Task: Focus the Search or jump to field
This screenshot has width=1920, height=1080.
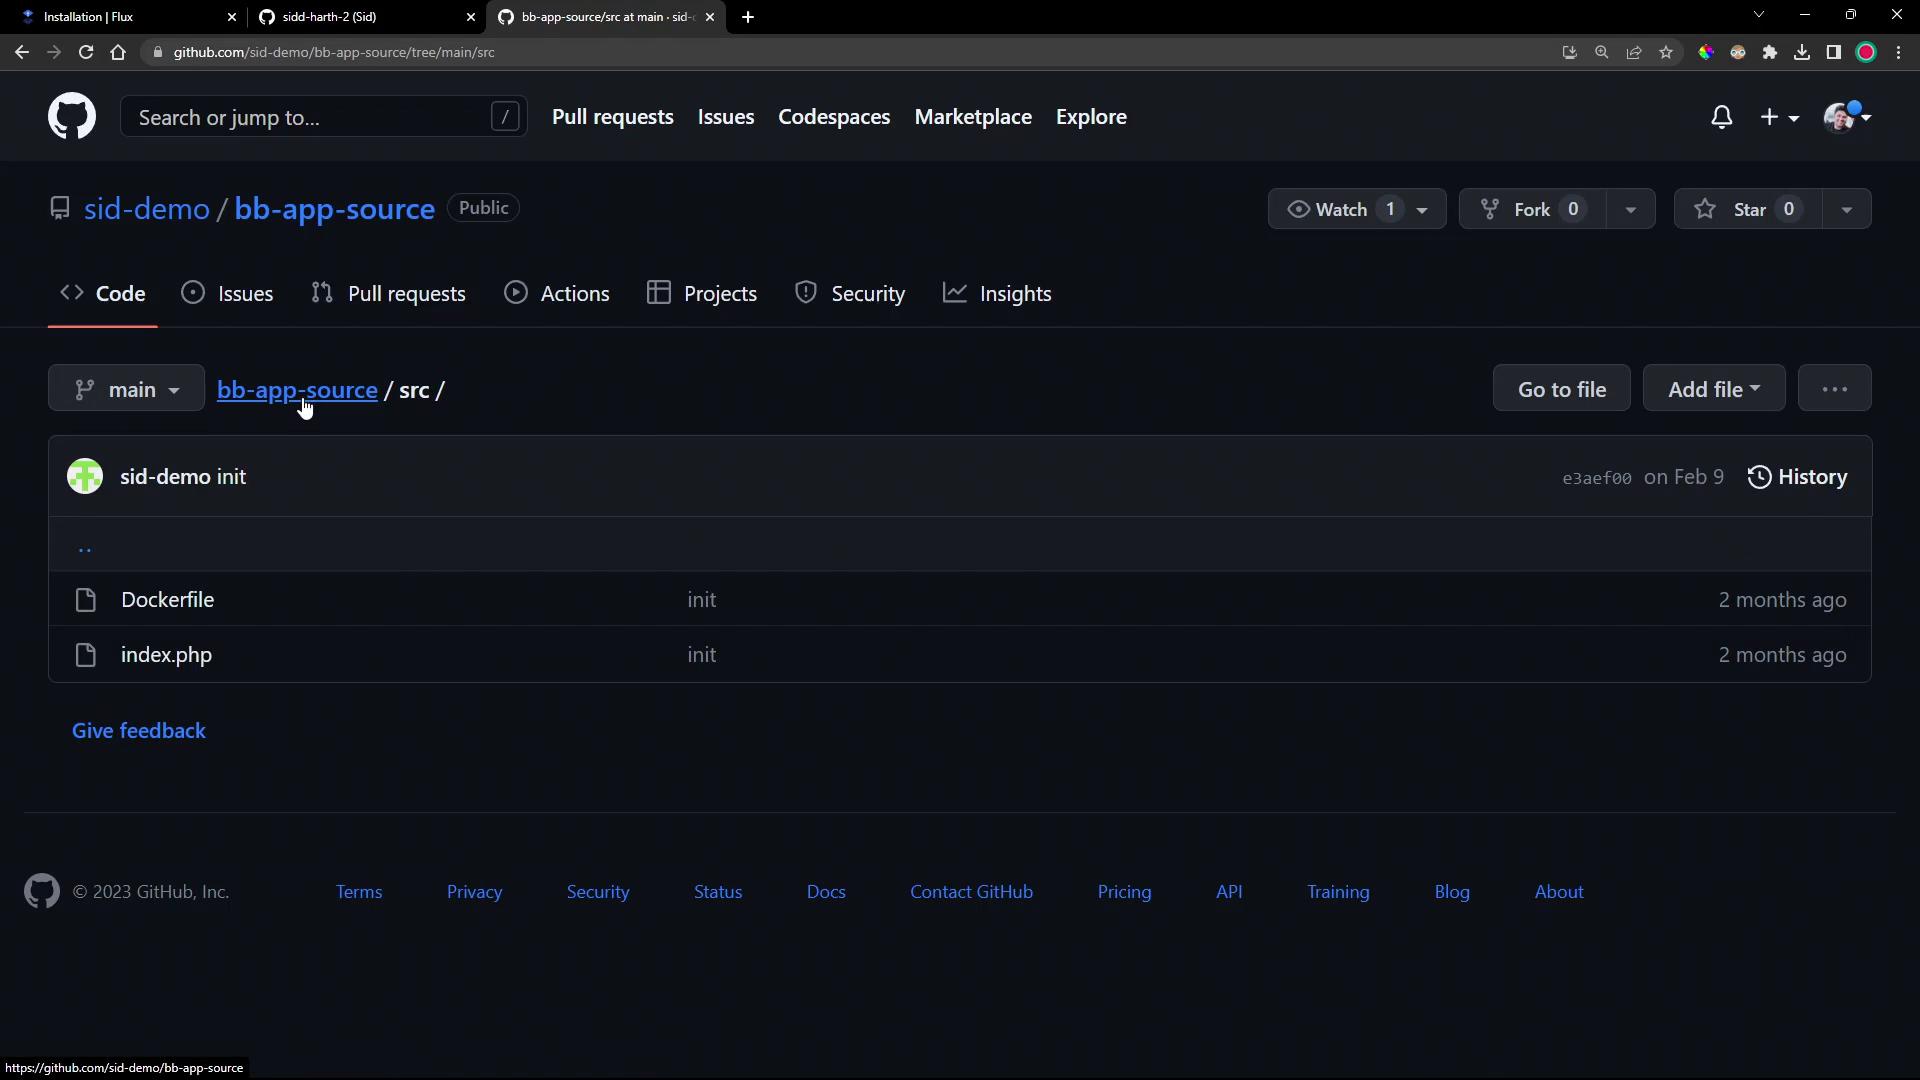Action: 324,117
